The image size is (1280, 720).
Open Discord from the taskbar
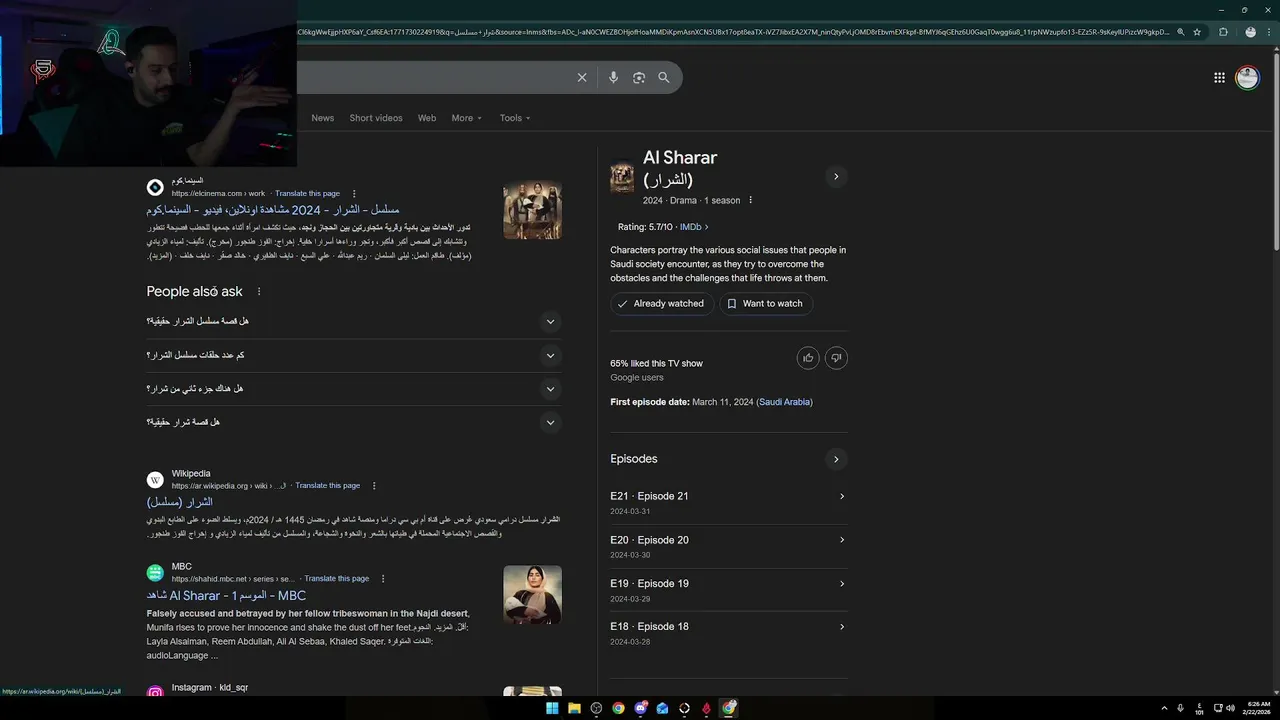[x=640, y=708]
